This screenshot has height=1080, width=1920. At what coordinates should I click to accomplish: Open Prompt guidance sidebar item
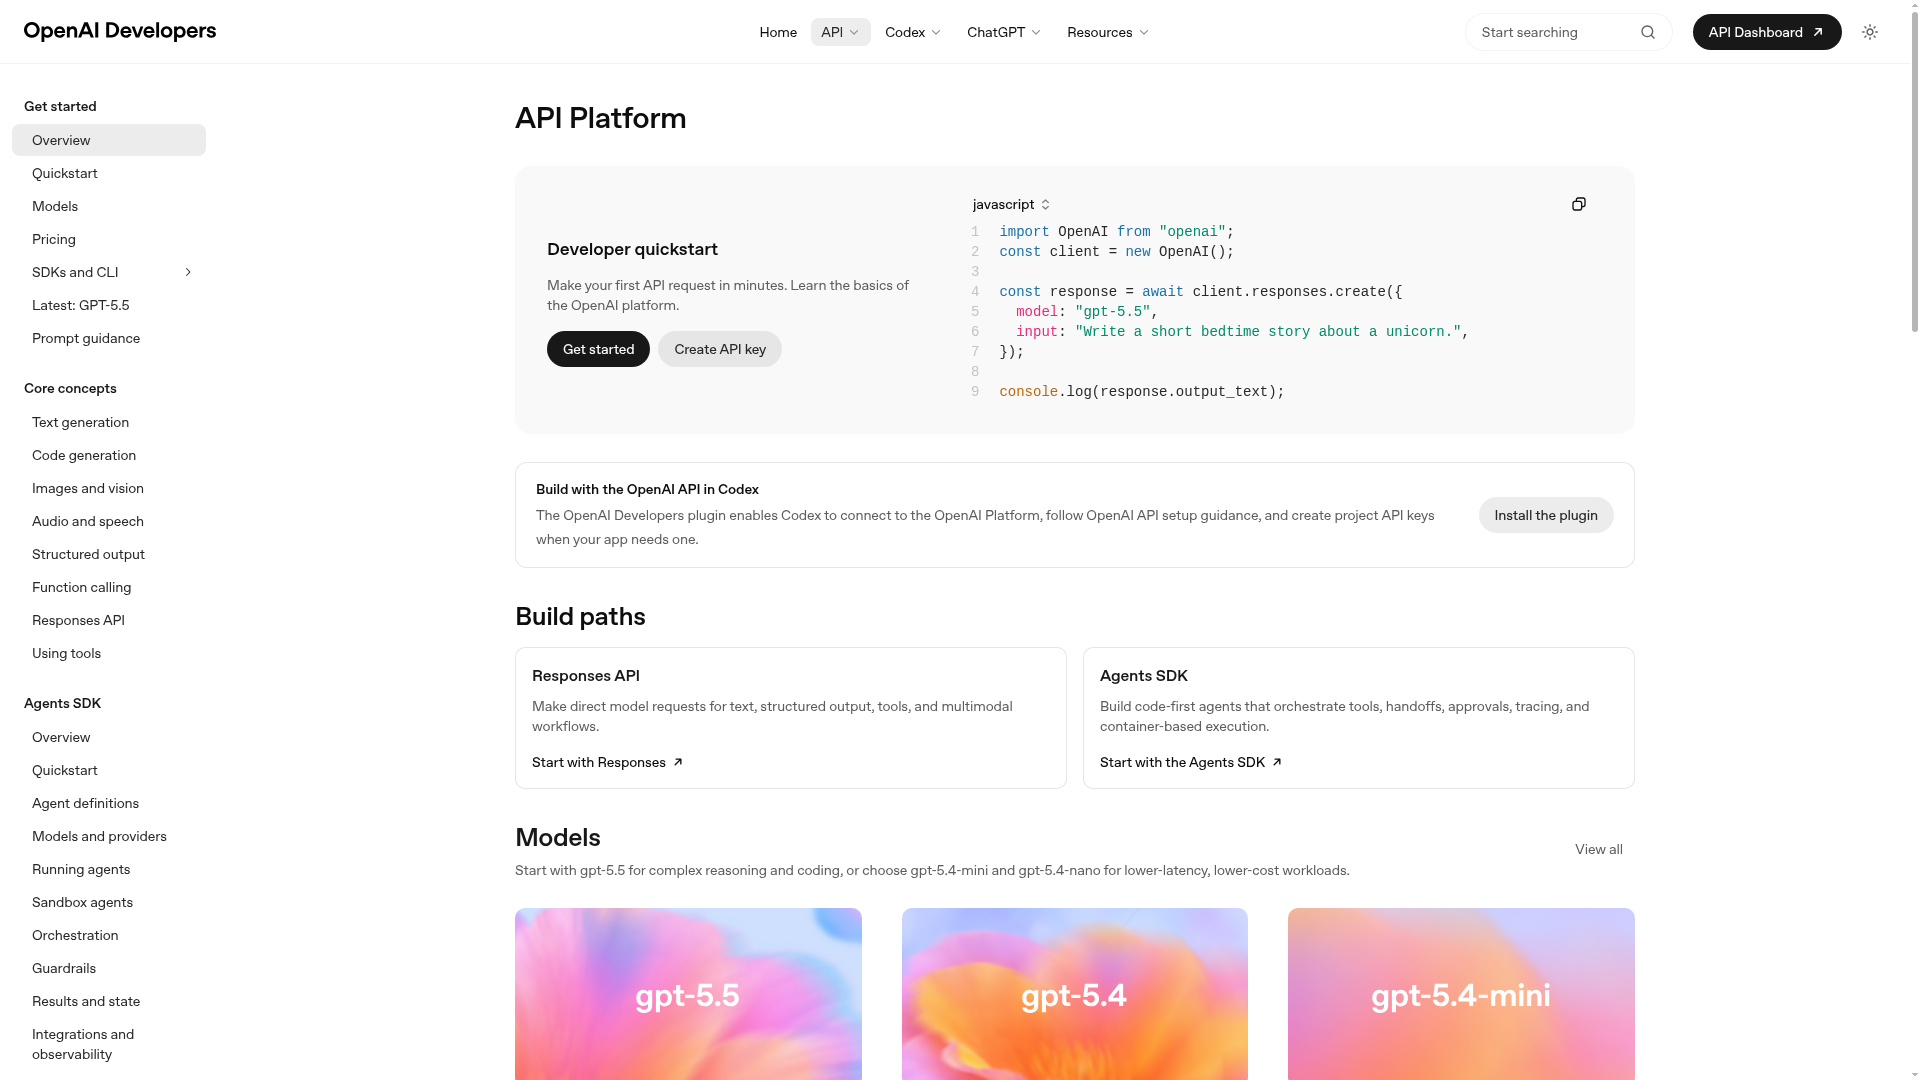point(109,338)
